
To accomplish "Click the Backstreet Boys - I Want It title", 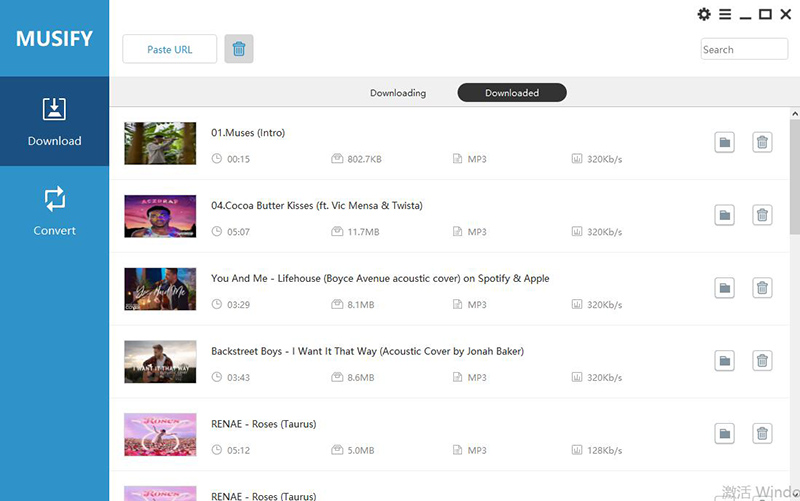I will pos(367,352).
